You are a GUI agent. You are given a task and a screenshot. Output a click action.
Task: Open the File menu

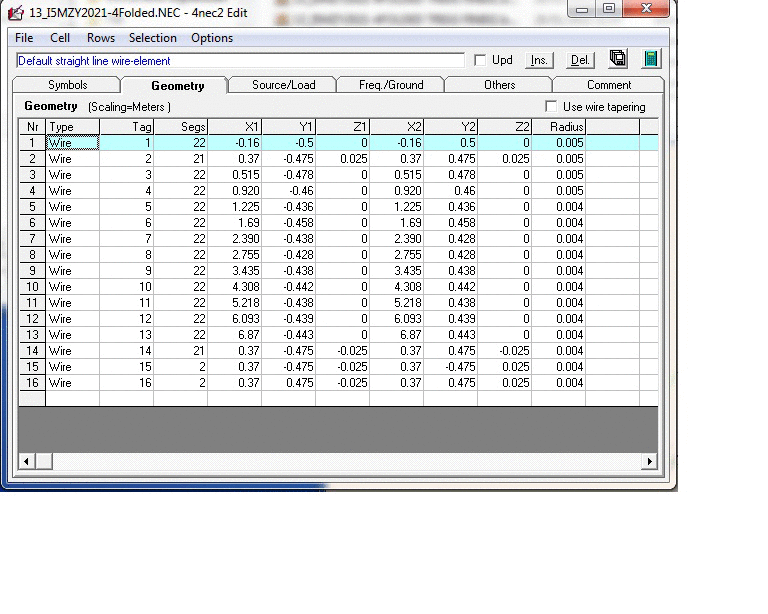24,38
